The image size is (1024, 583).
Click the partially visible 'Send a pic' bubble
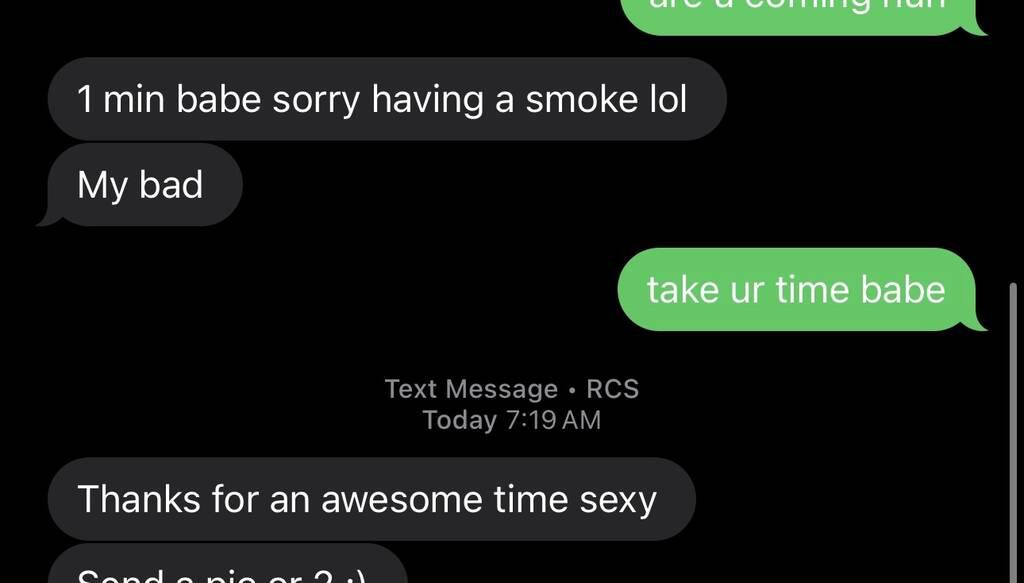228,564
